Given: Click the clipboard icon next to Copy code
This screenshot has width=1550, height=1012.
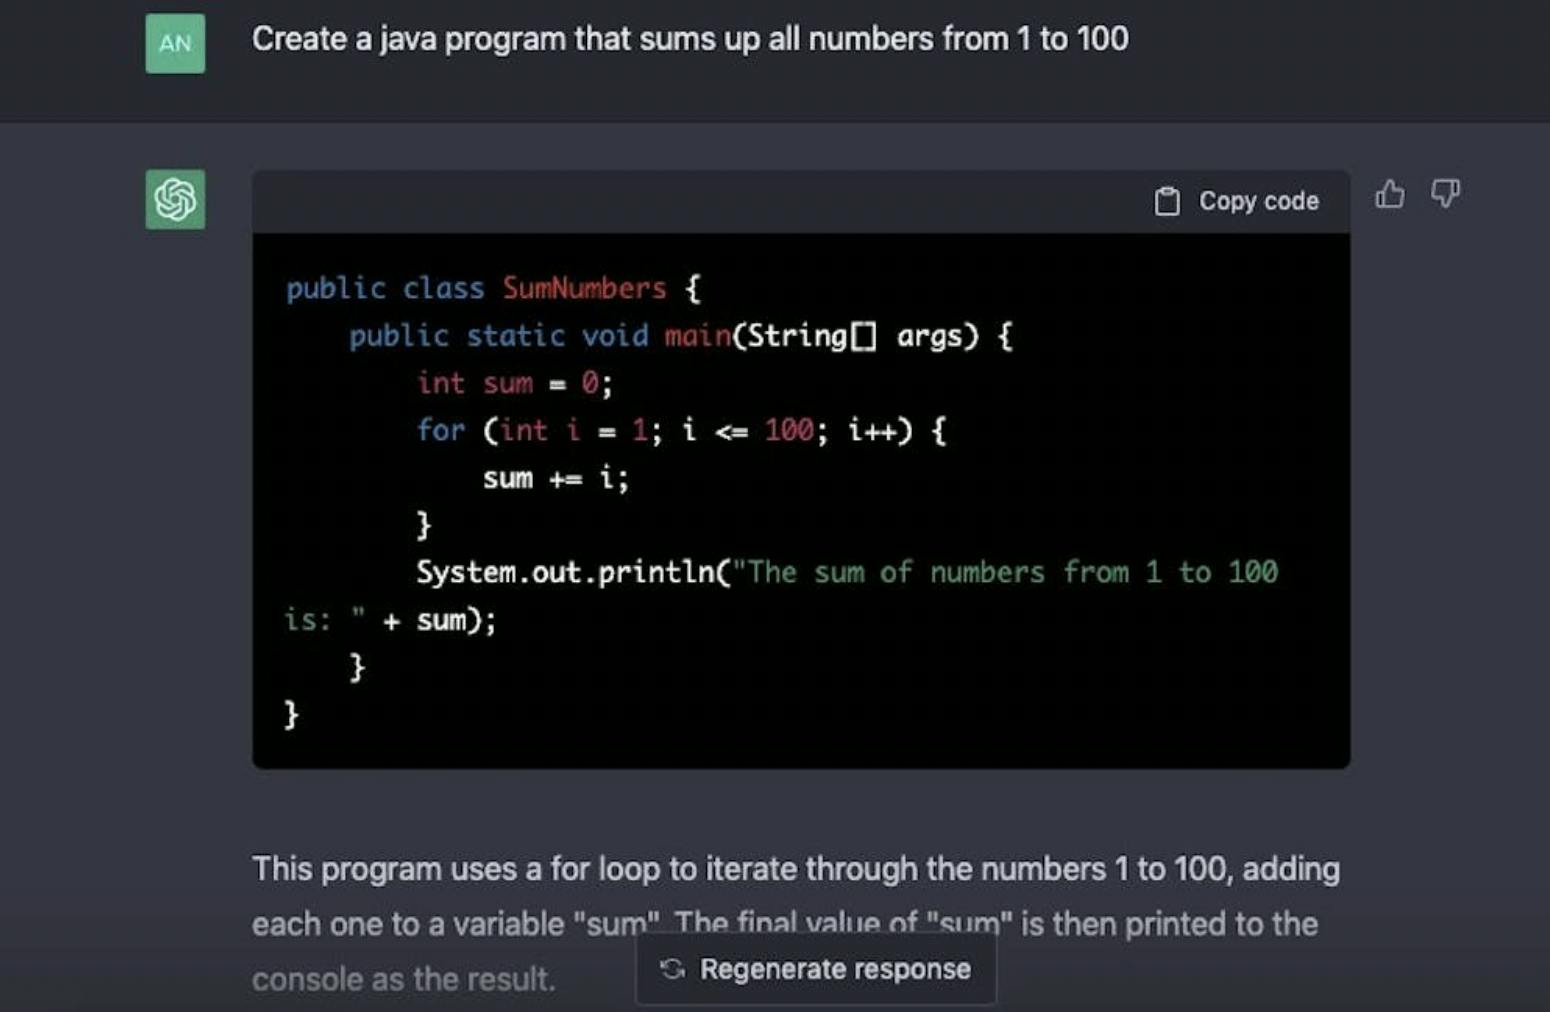Looking at the screenshot, I should [x=1168, y=200].
